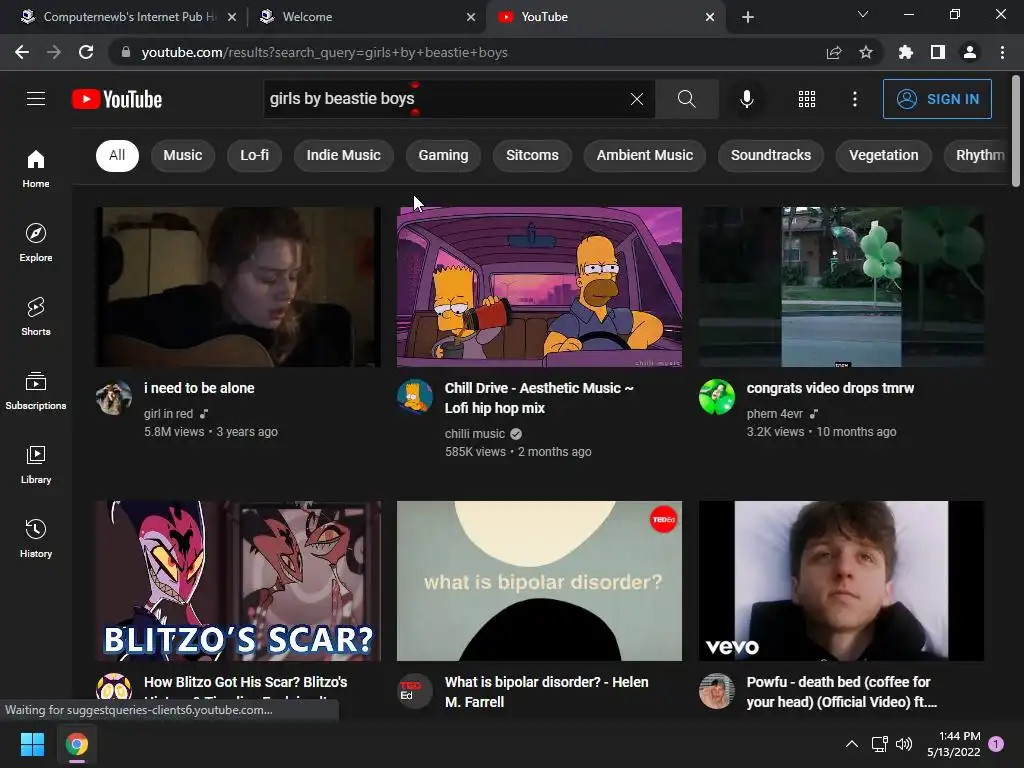Click the phem 4evr channel avatar
The width and height of the screenshot is (1024, 768).
(716, 396)
